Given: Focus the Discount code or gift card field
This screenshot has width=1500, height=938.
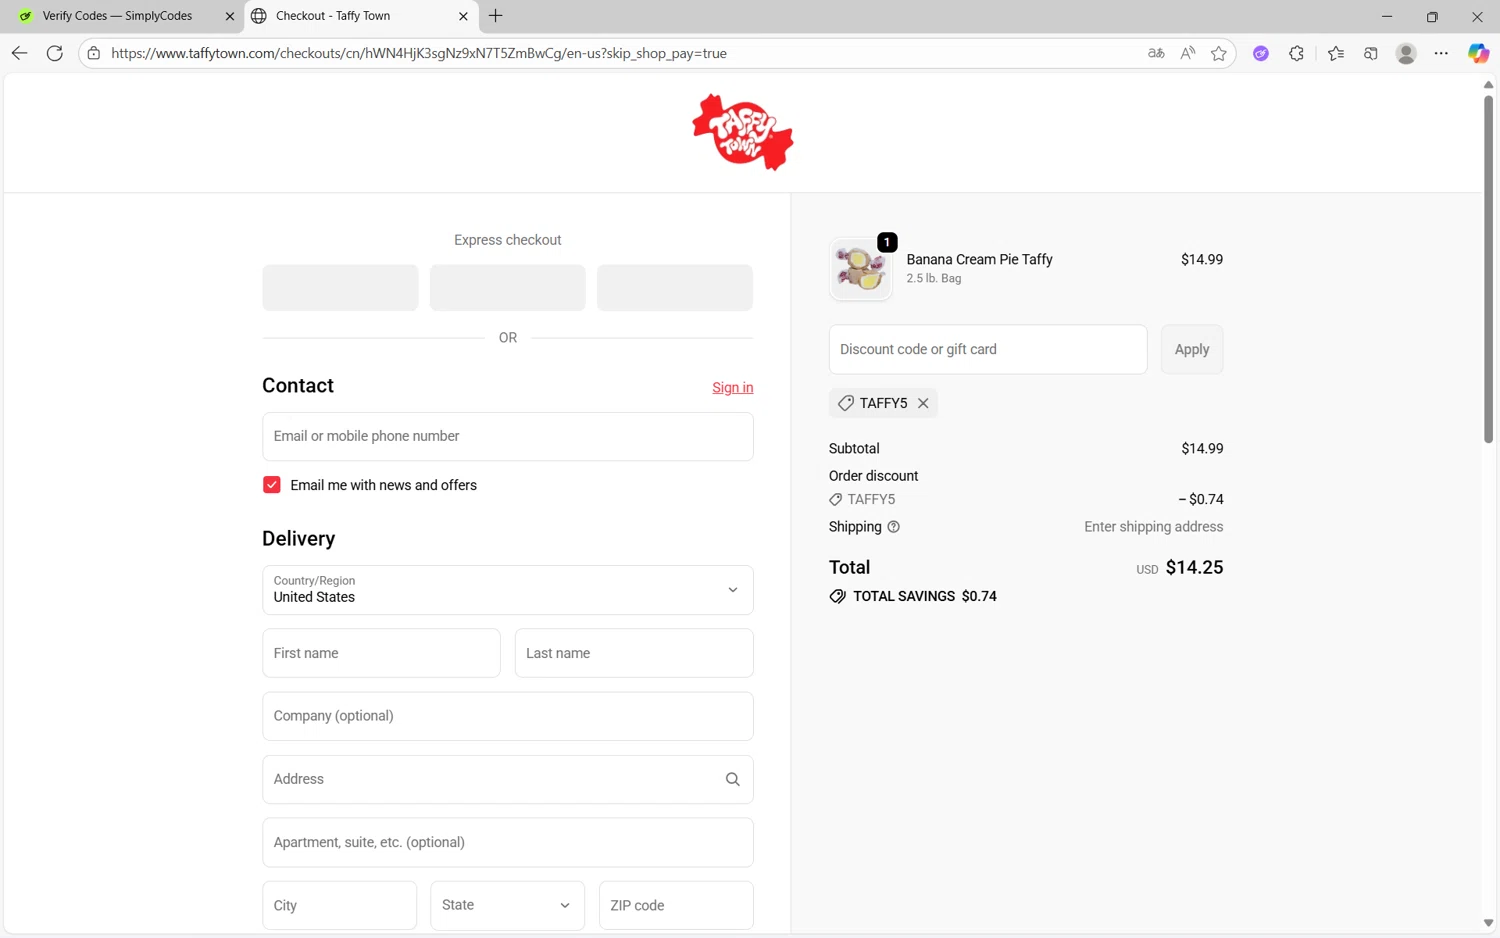Looking at the screenshot, I should [x=988, y=349].
